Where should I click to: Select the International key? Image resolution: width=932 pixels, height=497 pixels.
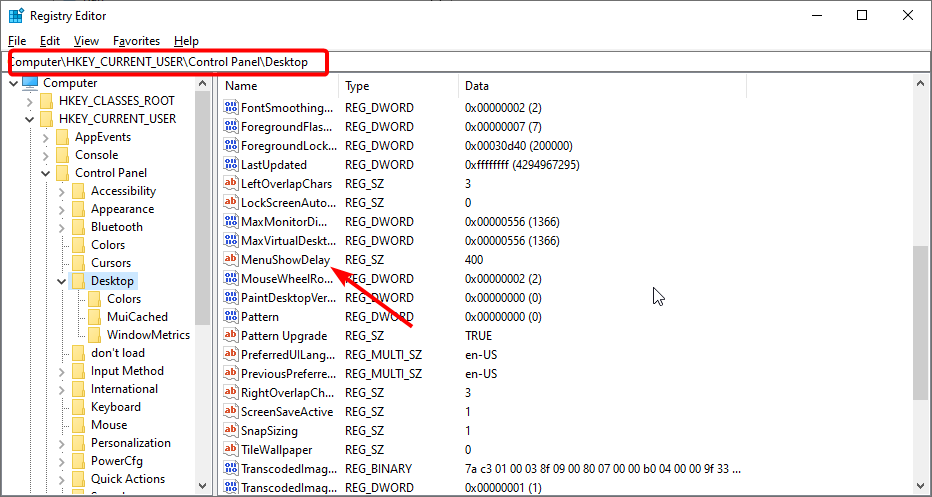pyautogui.click(x=124, y=389)
